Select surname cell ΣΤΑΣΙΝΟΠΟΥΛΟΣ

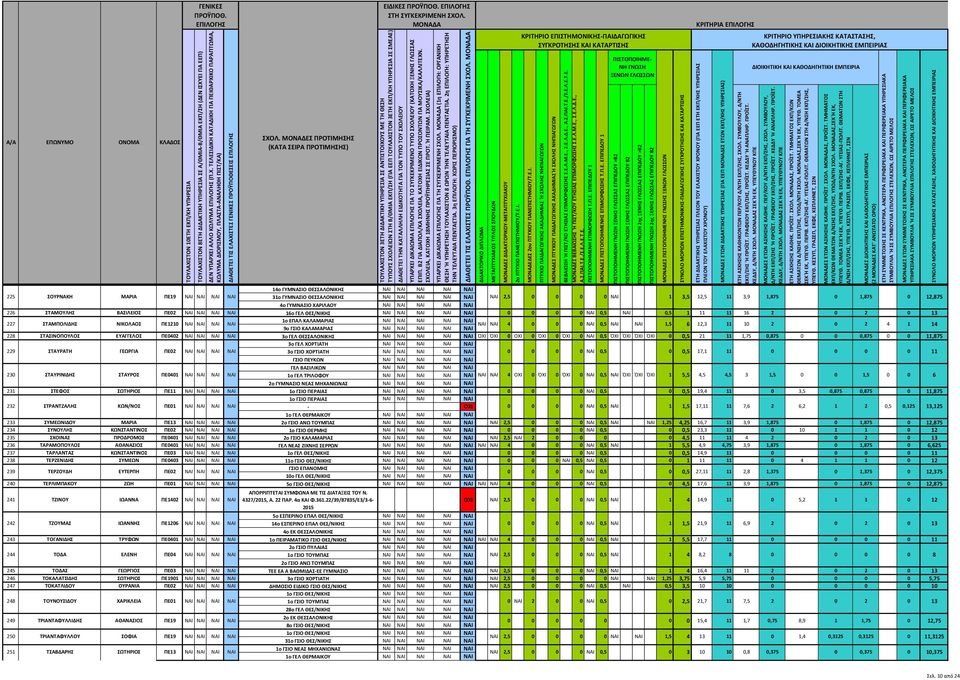pos(59,336)
